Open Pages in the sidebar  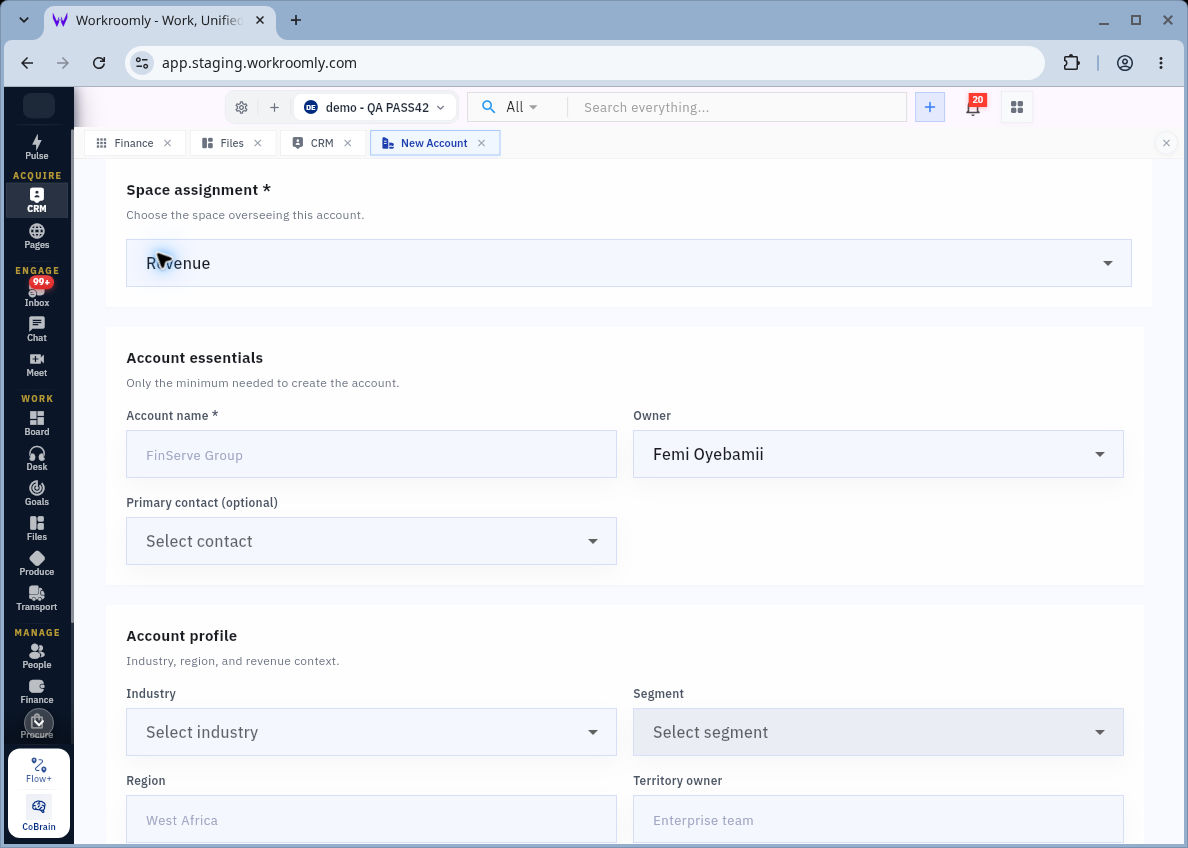(x=36, y=236)
